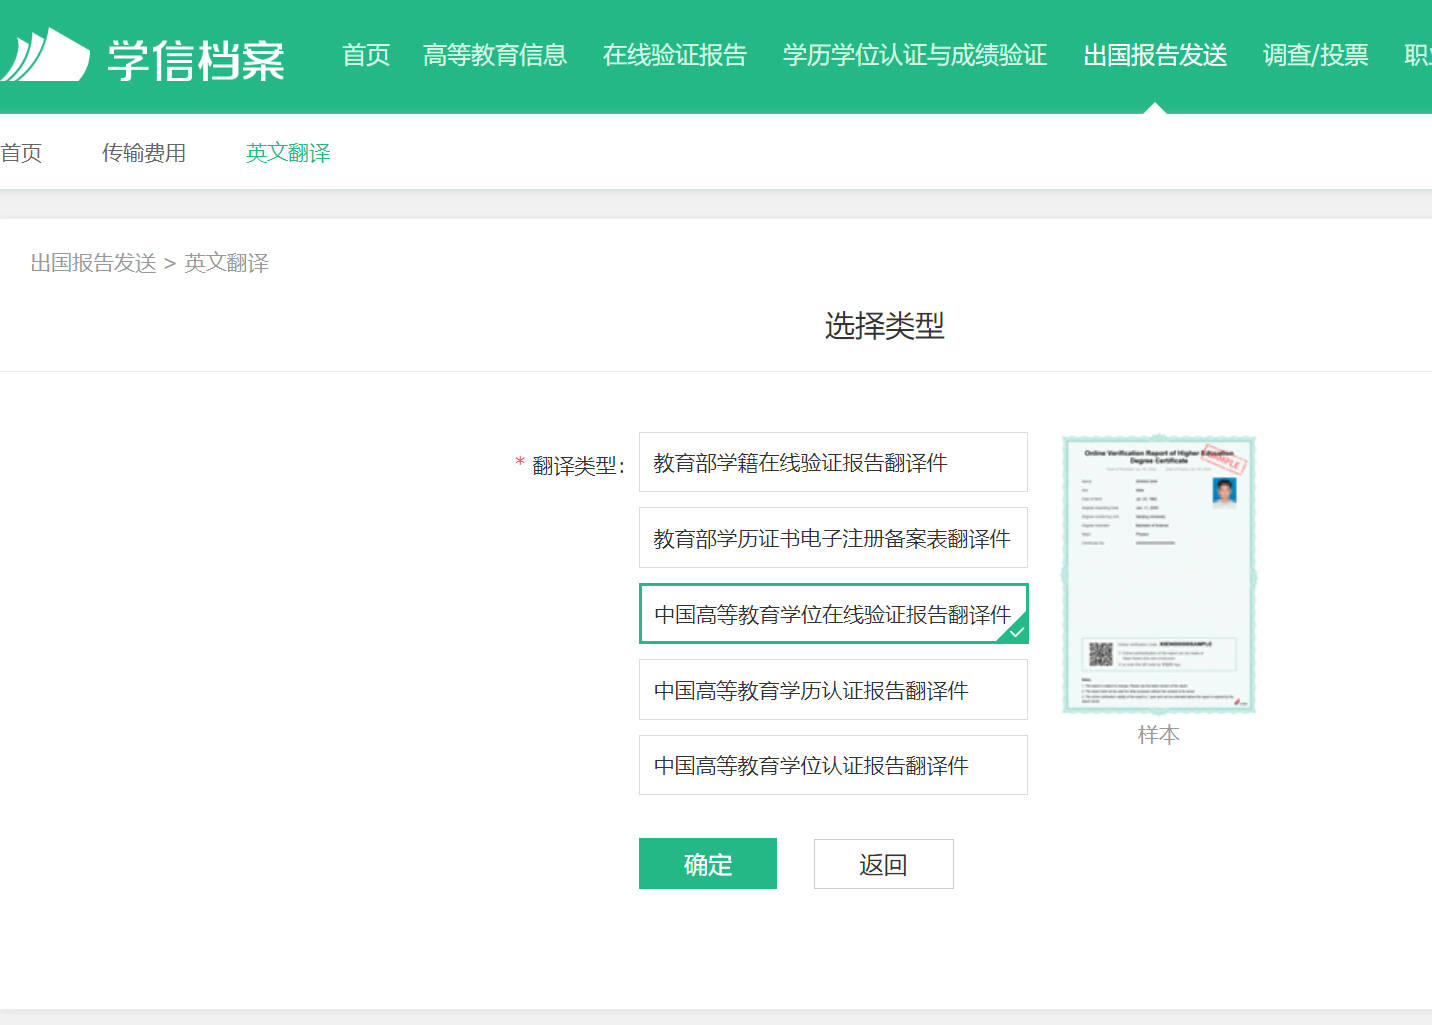Open the 学历学位认证与成绩验证 menu
1432x1025 pixels.
914,57
